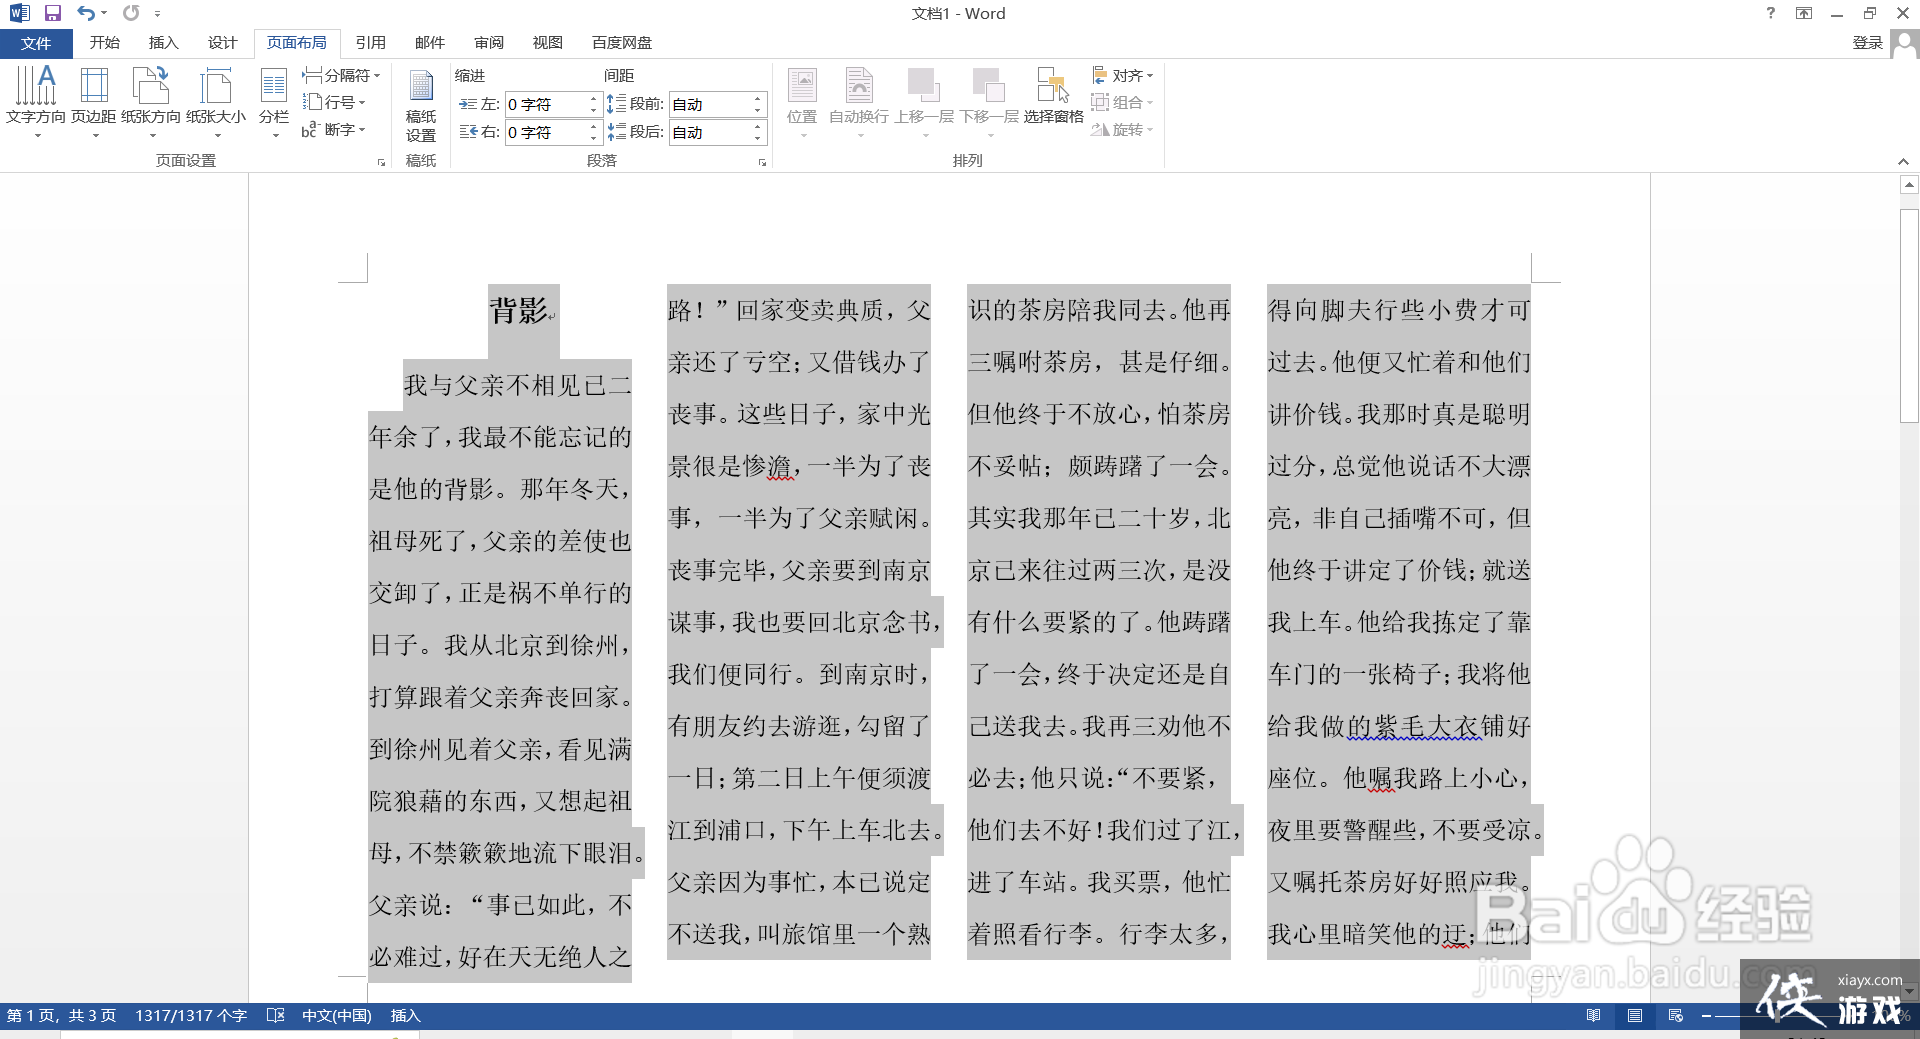1920x1039 pixels.
Task: Decrease right indent with down stepper arrow
Action: coord(594,138)
